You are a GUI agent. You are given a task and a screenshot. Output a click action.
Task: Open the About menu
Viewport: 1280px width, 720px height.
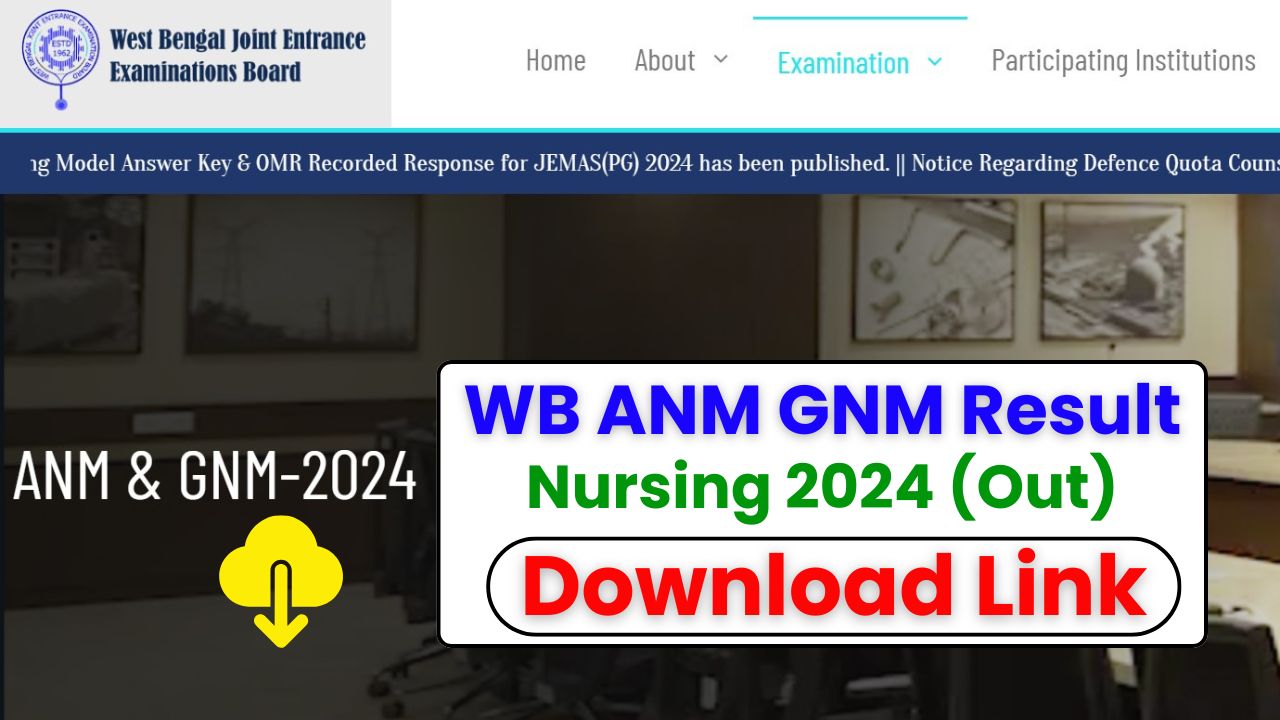tap(665, 61)
